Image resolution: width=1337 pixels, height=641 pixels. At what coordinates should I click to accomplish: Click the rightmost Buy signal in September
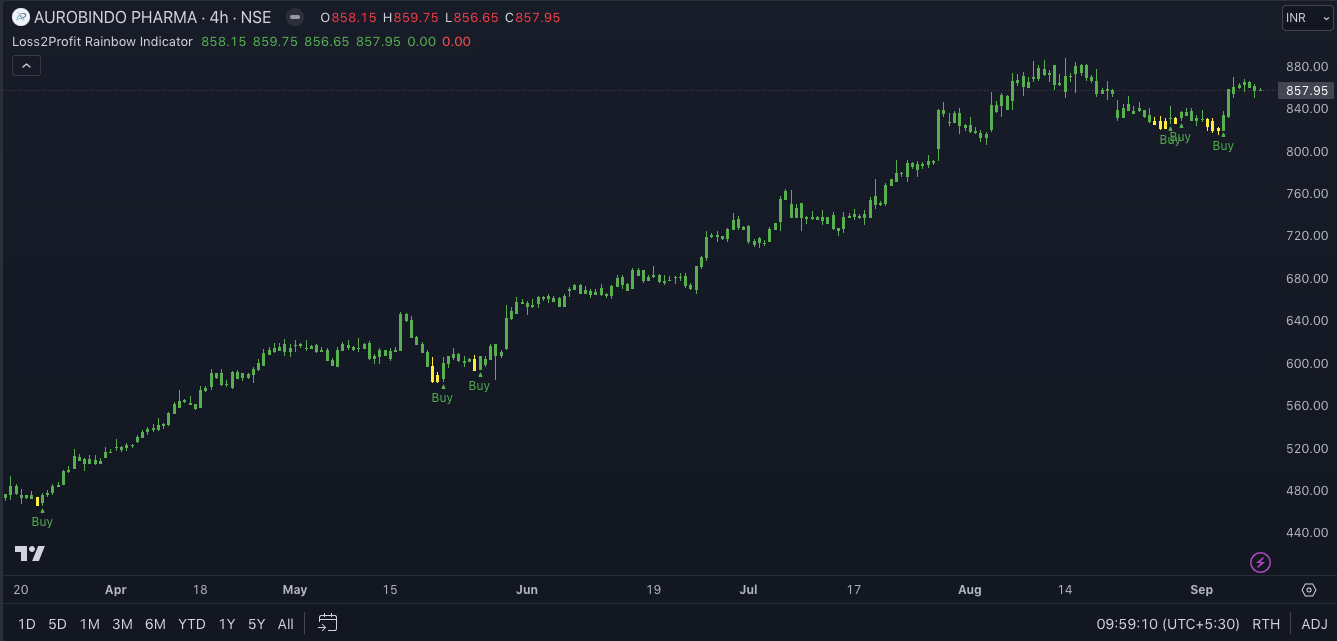coord(1223,145)
